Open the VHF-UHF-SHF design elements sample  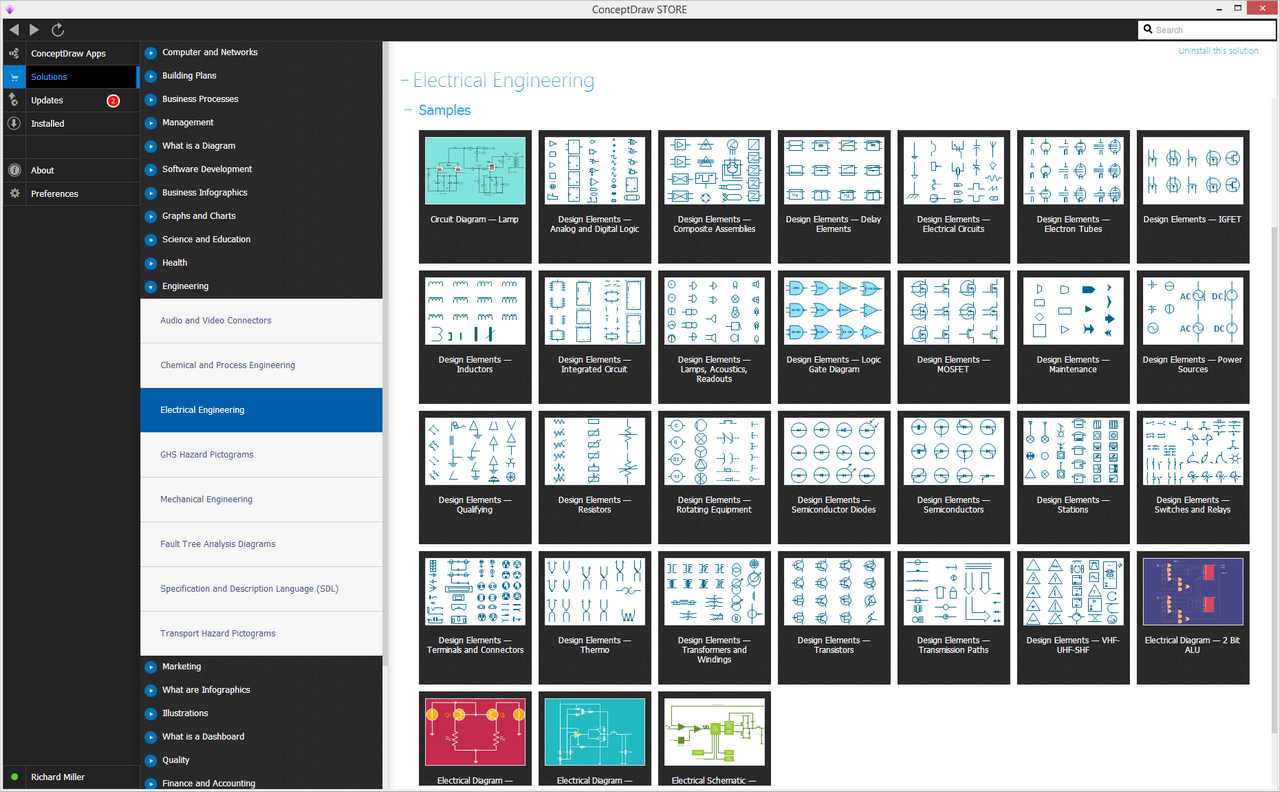coord(1073,618)
